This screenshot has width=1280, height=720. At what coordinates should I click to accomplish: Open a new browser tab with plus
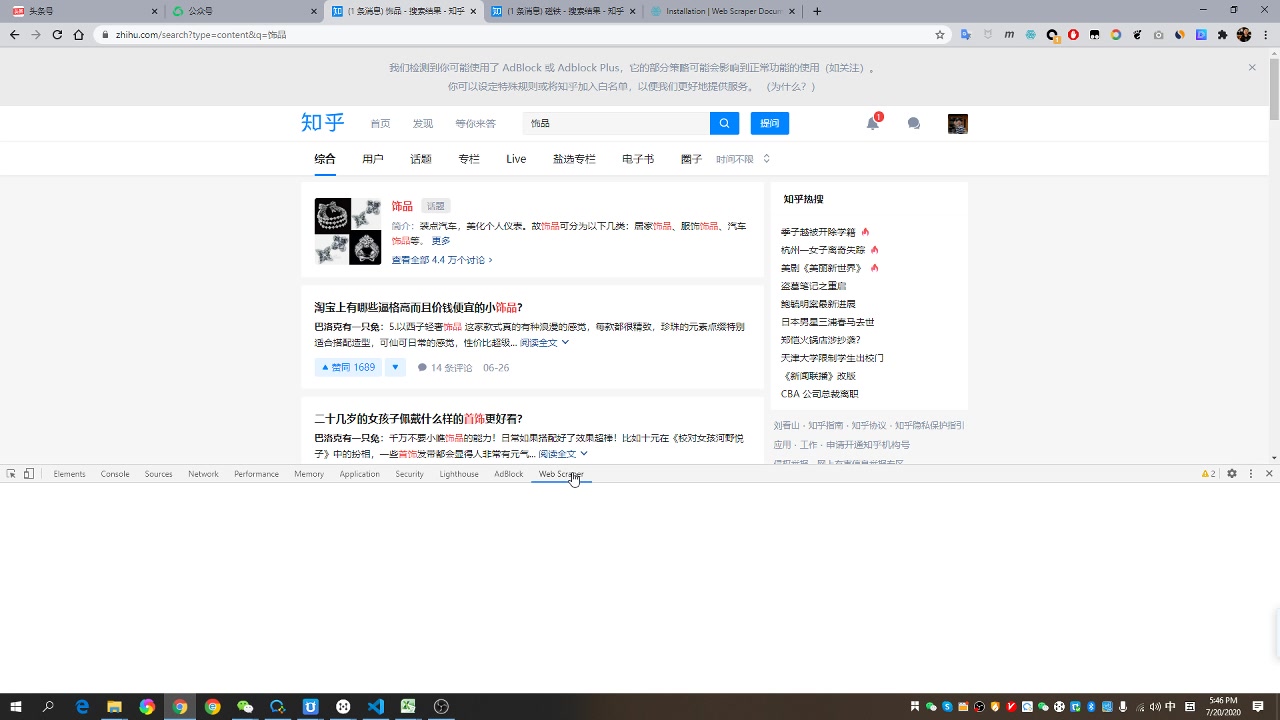coord(817,11)
